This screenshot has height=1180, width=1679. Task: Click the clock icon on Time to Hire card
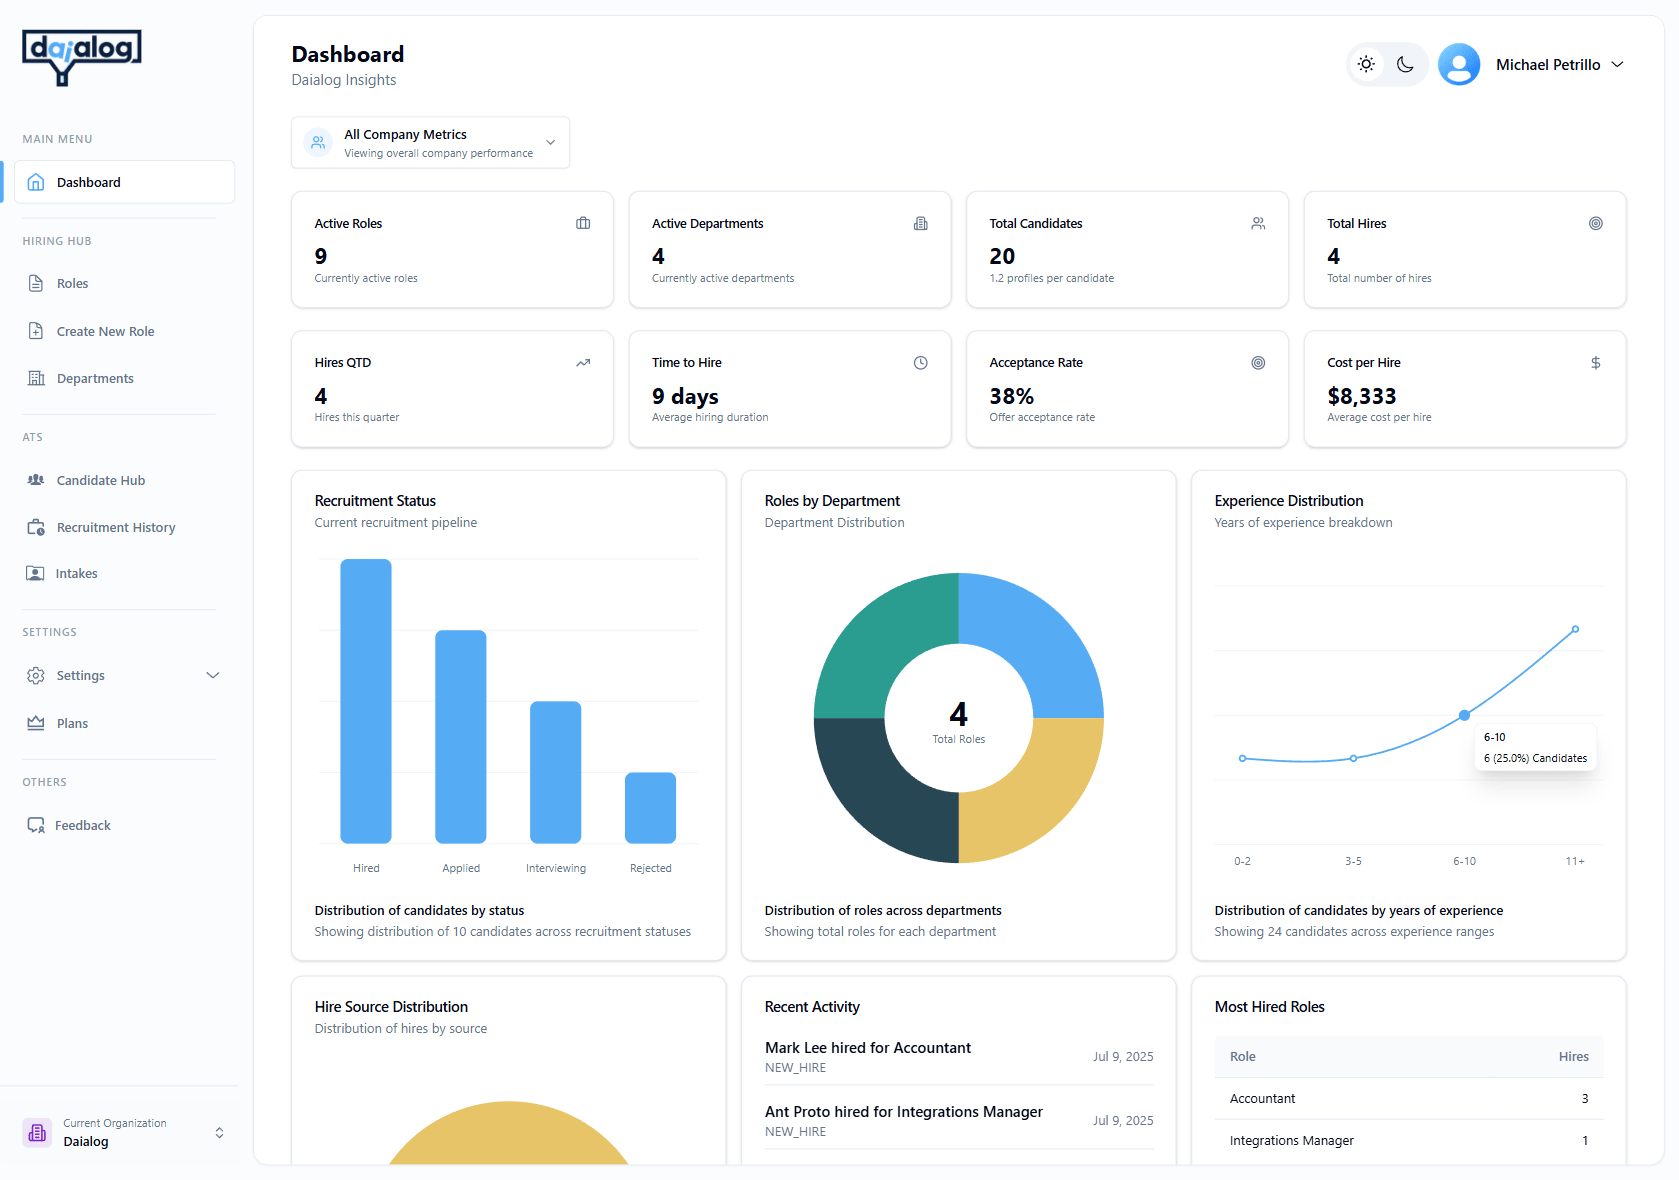click(920, 363)
